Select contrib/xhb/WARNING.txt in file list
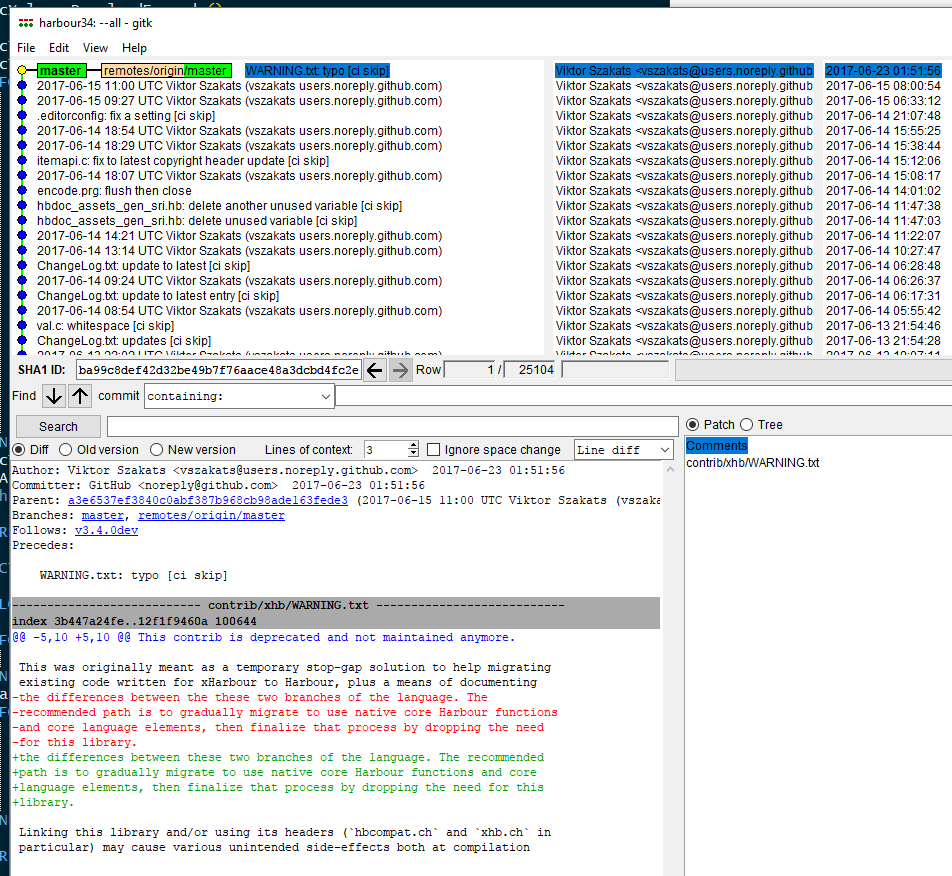Viewport: 952px width, 876px height. click(752, 463)
